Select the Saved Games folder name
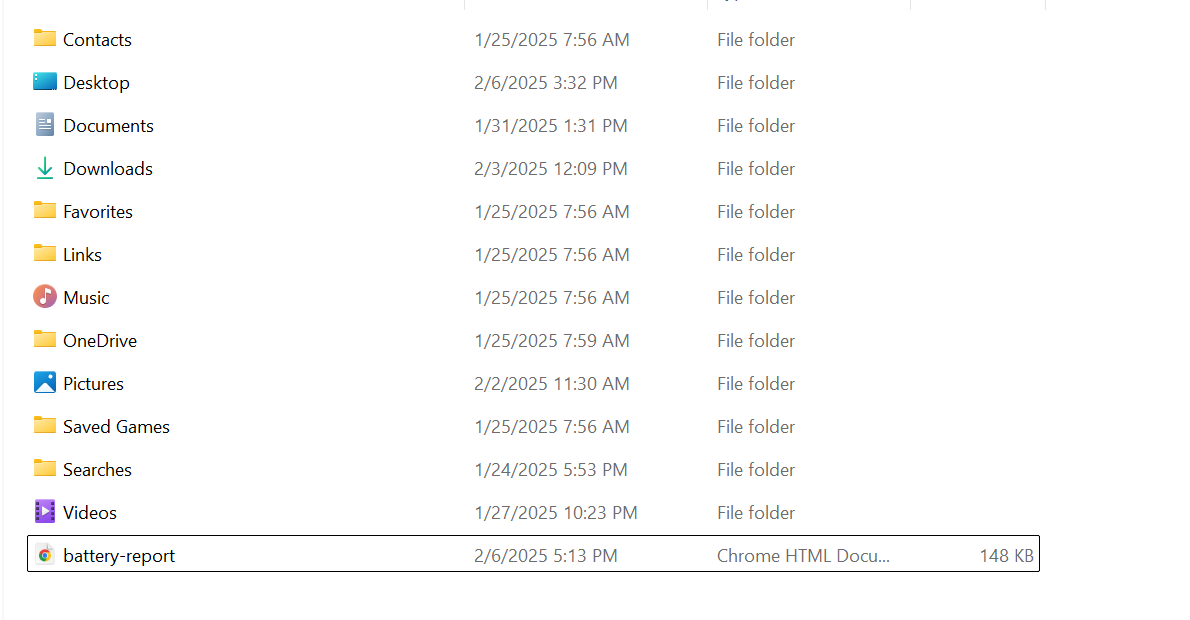 click(x=116, y=427)
